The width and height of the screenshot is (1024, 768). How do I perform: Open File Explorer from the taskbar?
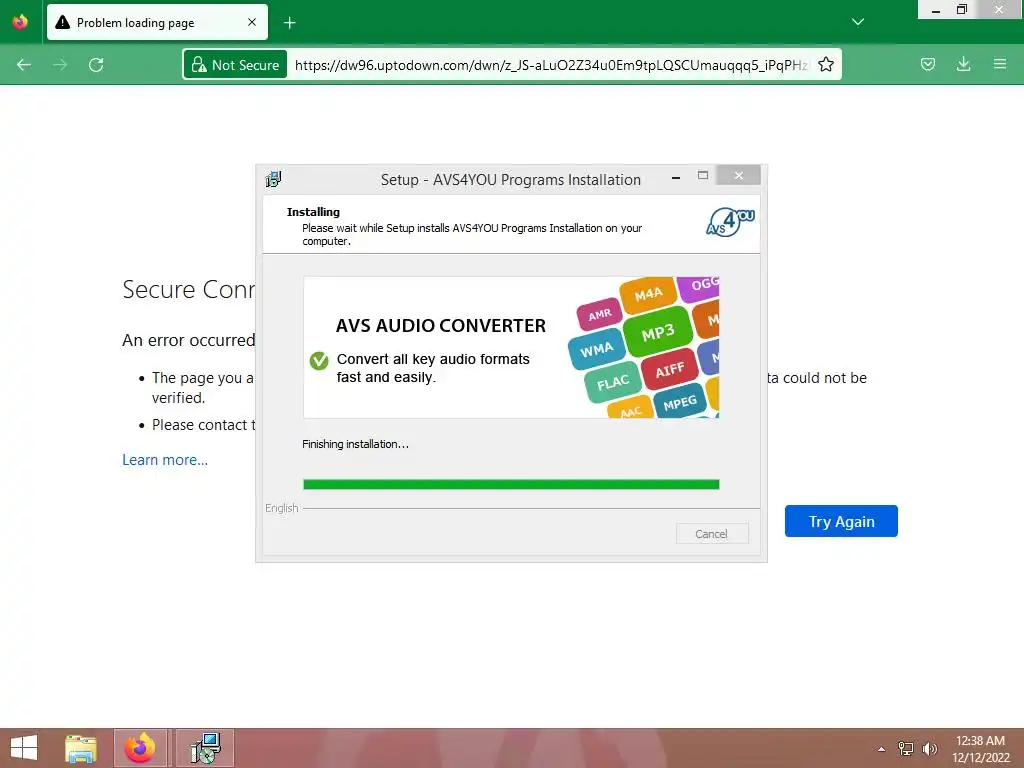coord(81,748)
